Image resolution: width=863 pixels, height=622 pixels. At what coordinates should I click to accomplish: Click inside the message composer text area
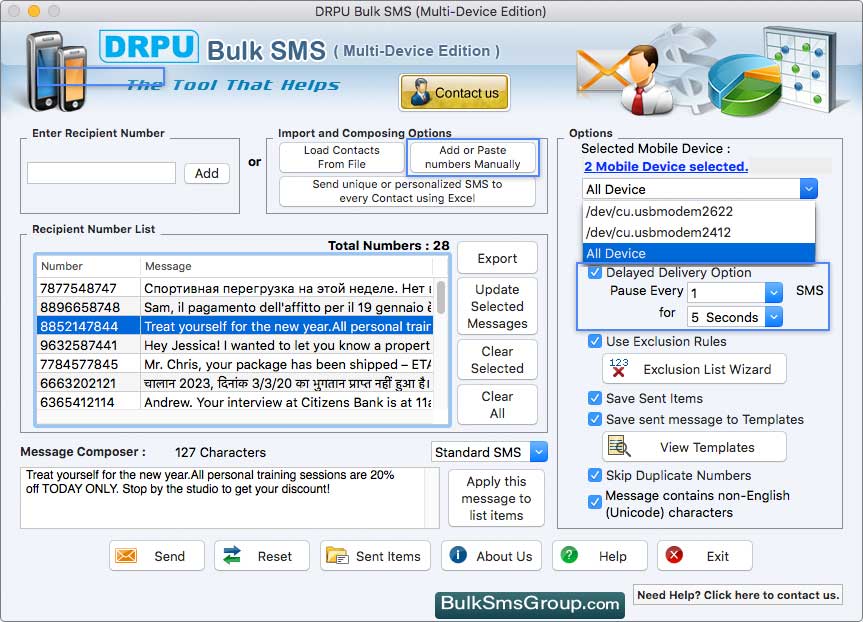(230, 498)
